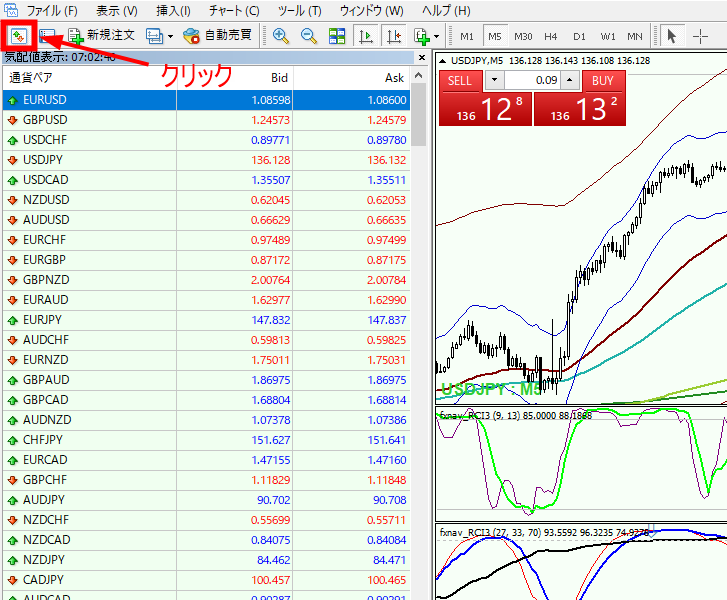The image size is (727, 600).
Task: Open the 挿入(I) menu
Action: 173,10
